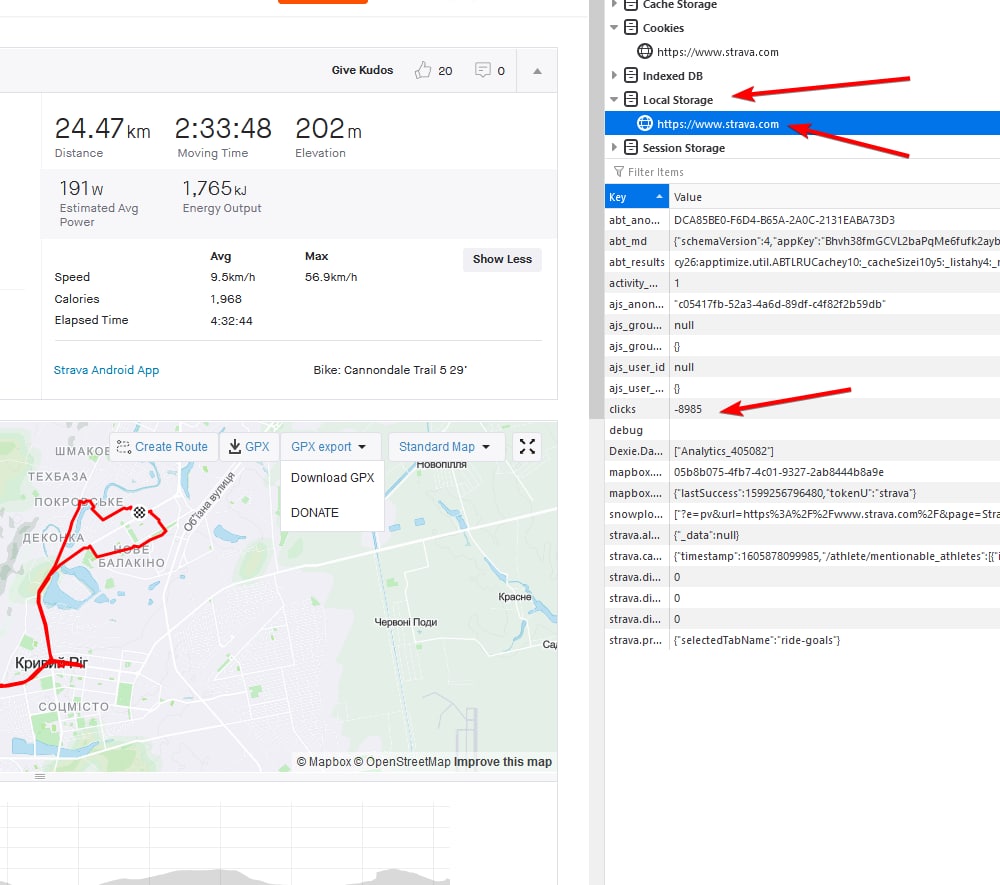
Task: Select strava.com under Local Storage
Action: pos(717,124)
